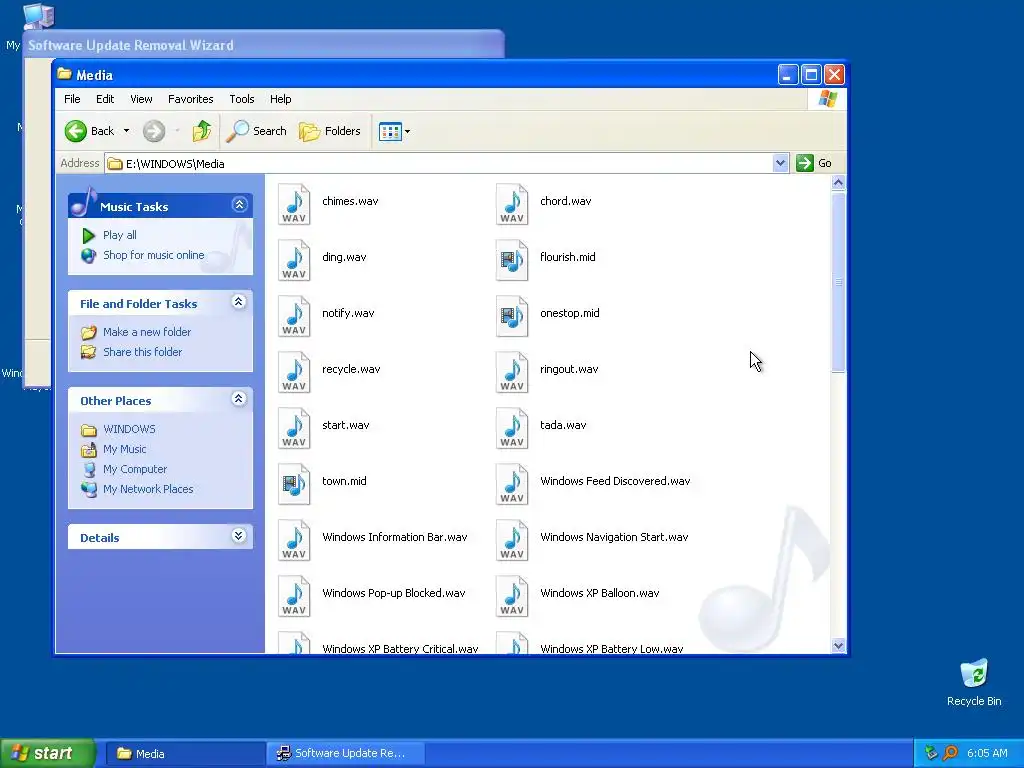The image size is (1024, 768).
Task: Click the Windows XP Battery Low.wav filename
Action: (x=612, y=648)
